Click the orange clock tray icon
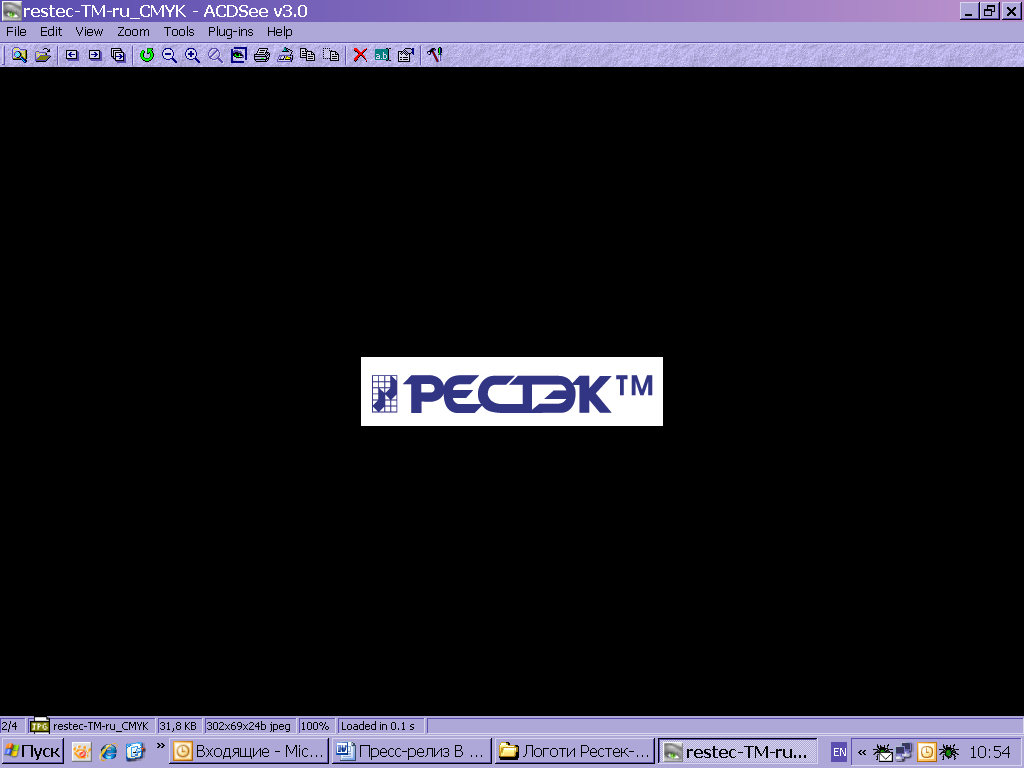This screenshot has height=768, width=1024. (927, 752)
